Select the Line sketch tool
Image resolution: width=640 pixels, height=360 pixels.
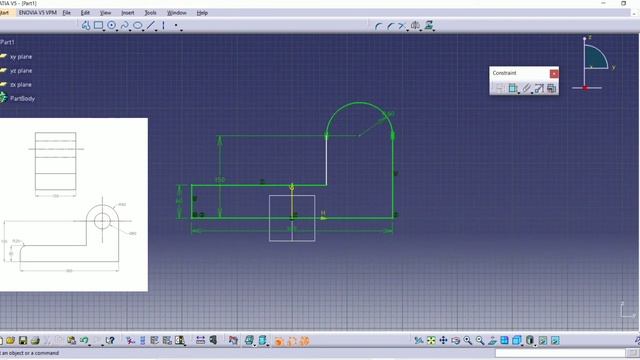tap(151, 26)
